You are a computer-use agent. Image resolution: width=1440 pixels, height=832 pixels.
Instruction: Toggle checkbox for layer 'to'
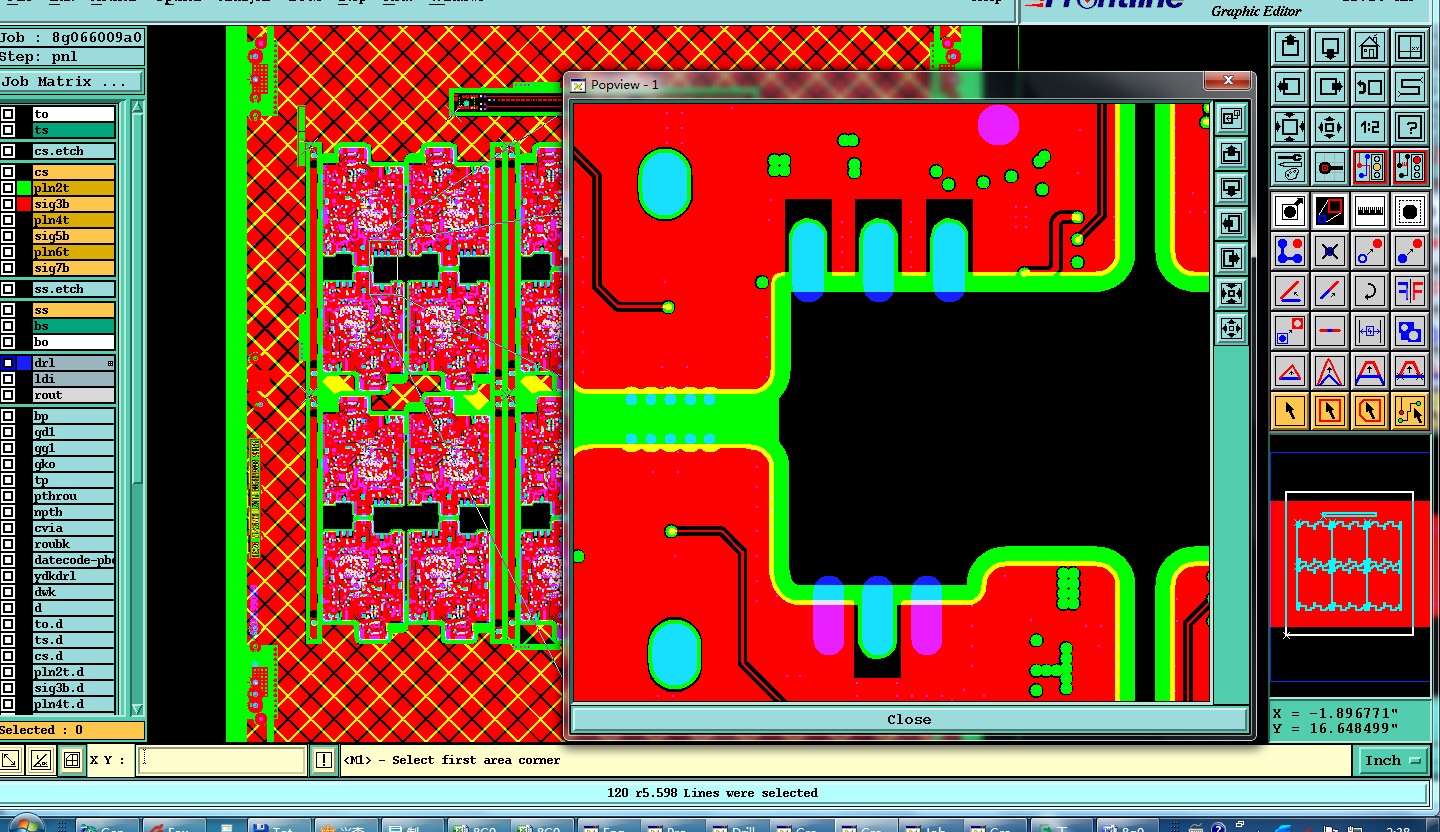[8, 114]
